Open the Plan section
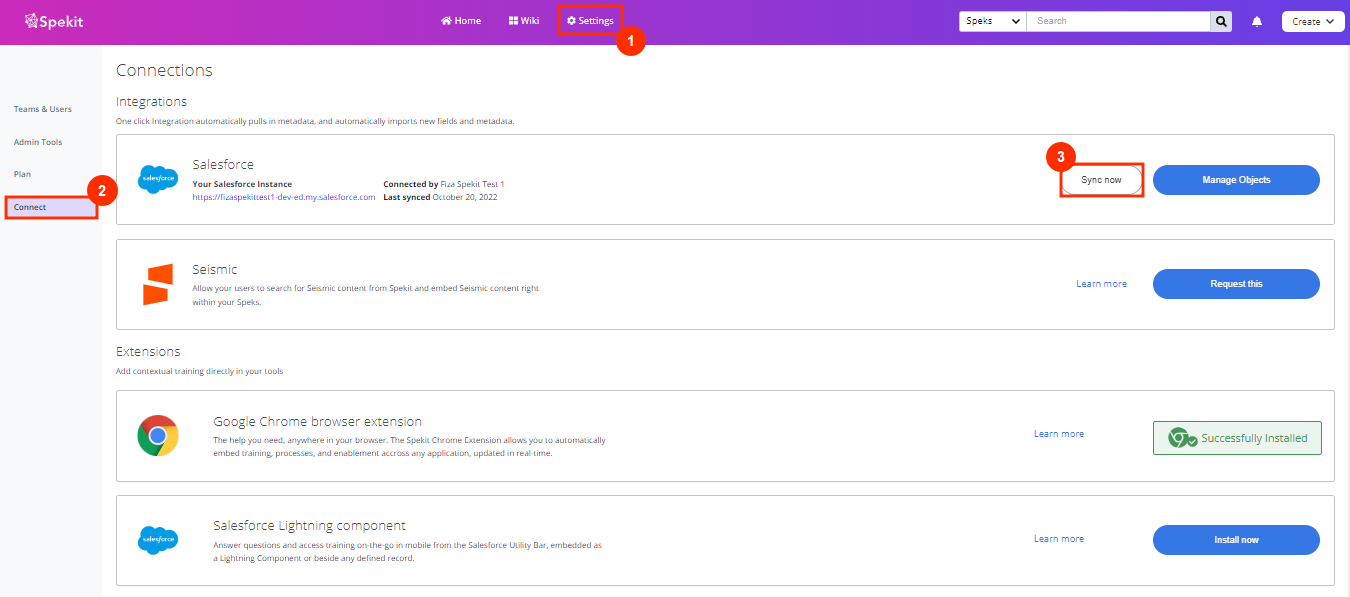The image size is (1350, 597). coord(22,174)
